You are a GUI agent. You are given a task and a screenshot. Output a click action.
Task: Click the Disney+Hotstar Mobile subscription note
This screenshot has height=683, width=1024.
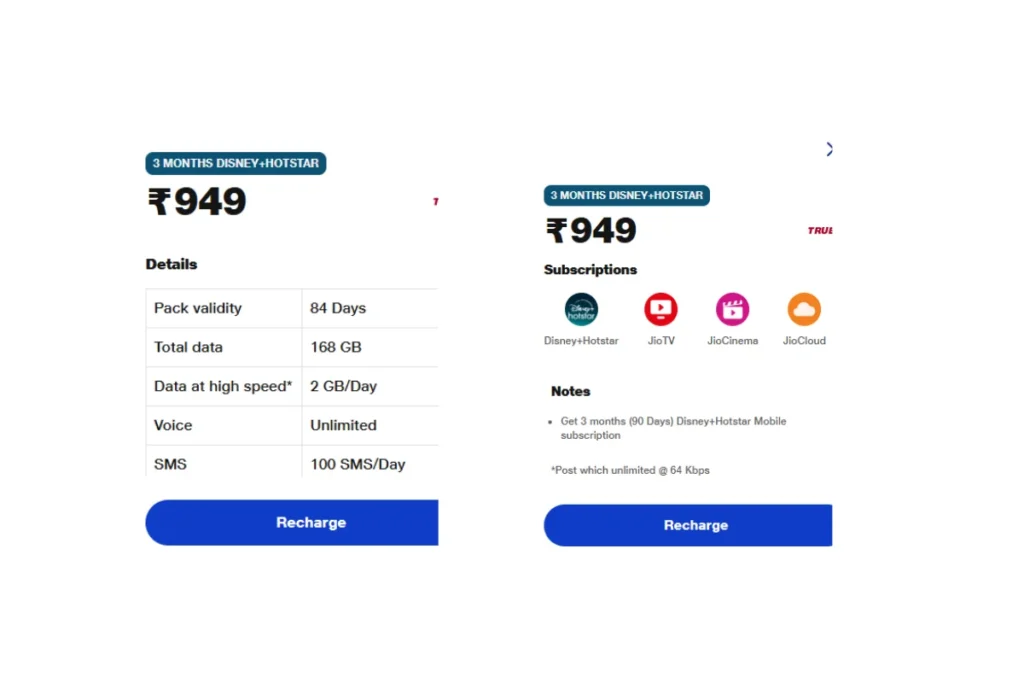673,428
